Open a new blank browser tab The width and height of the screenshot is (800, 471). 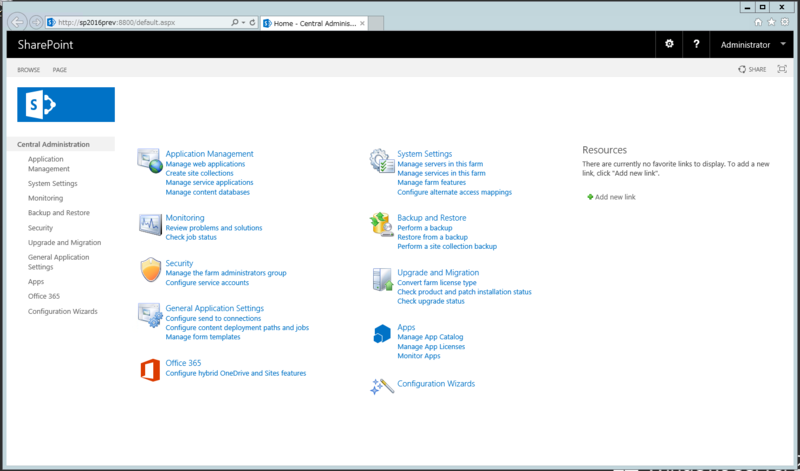click(376, 23)
